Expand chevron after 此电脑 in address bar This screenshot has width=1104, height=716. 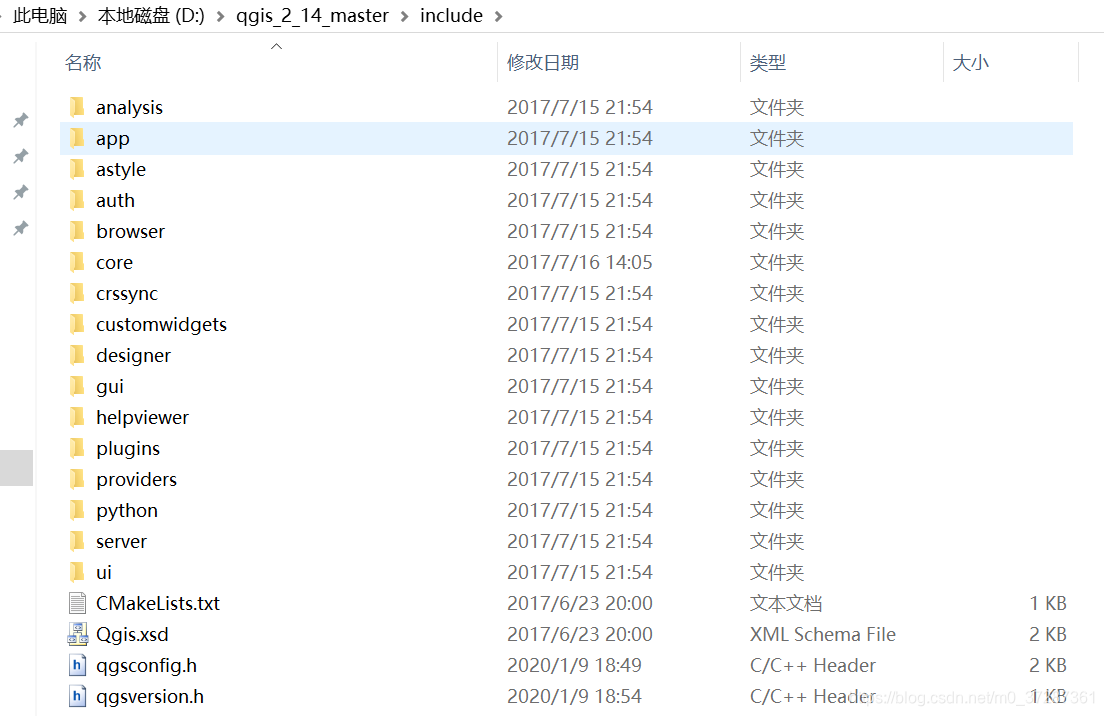pos(82,16)
